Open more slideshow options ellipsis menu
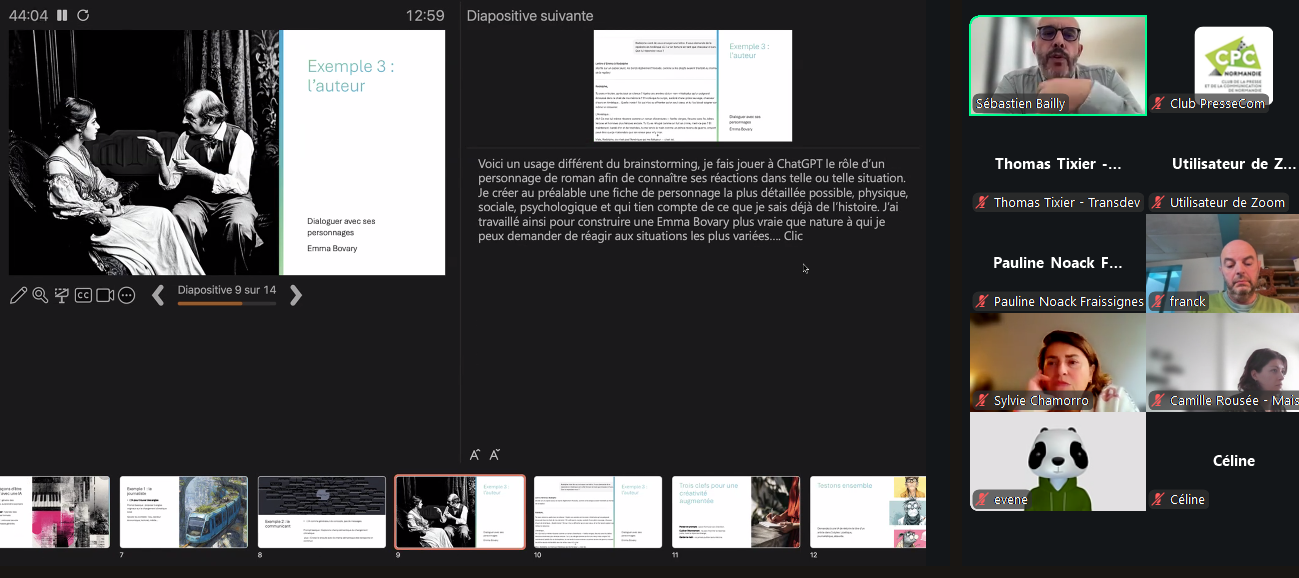Screen dimensions: 1299x578 click(126, 295)
